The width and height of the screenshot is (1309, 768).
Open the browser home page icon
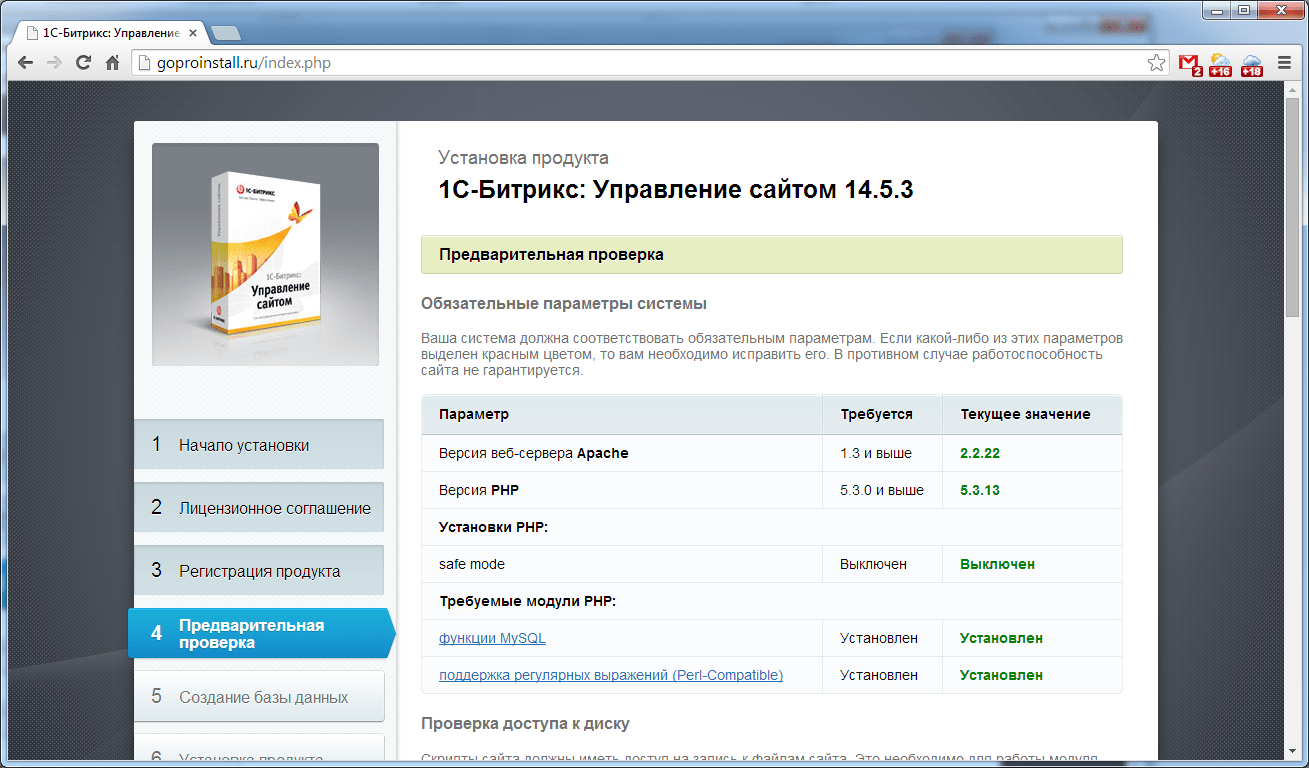coord(113,63)
